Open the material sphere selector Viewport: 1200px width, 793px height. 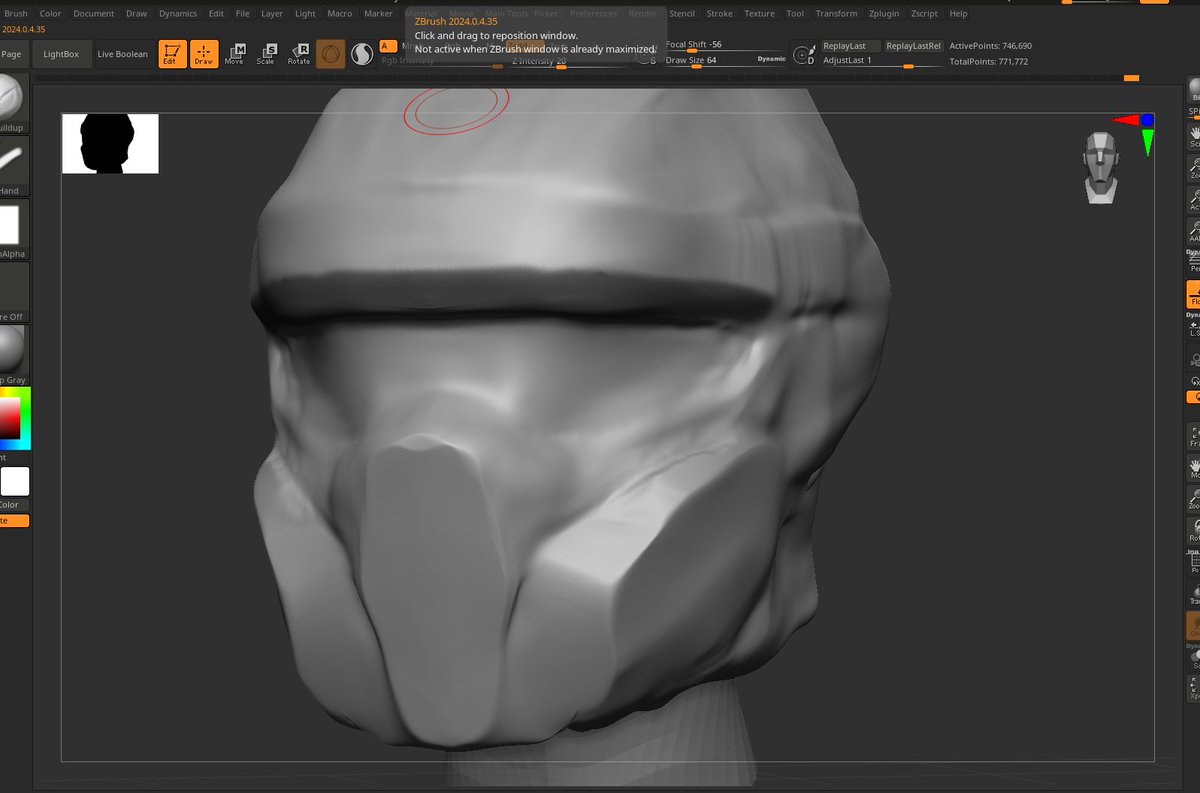(12, 352)
